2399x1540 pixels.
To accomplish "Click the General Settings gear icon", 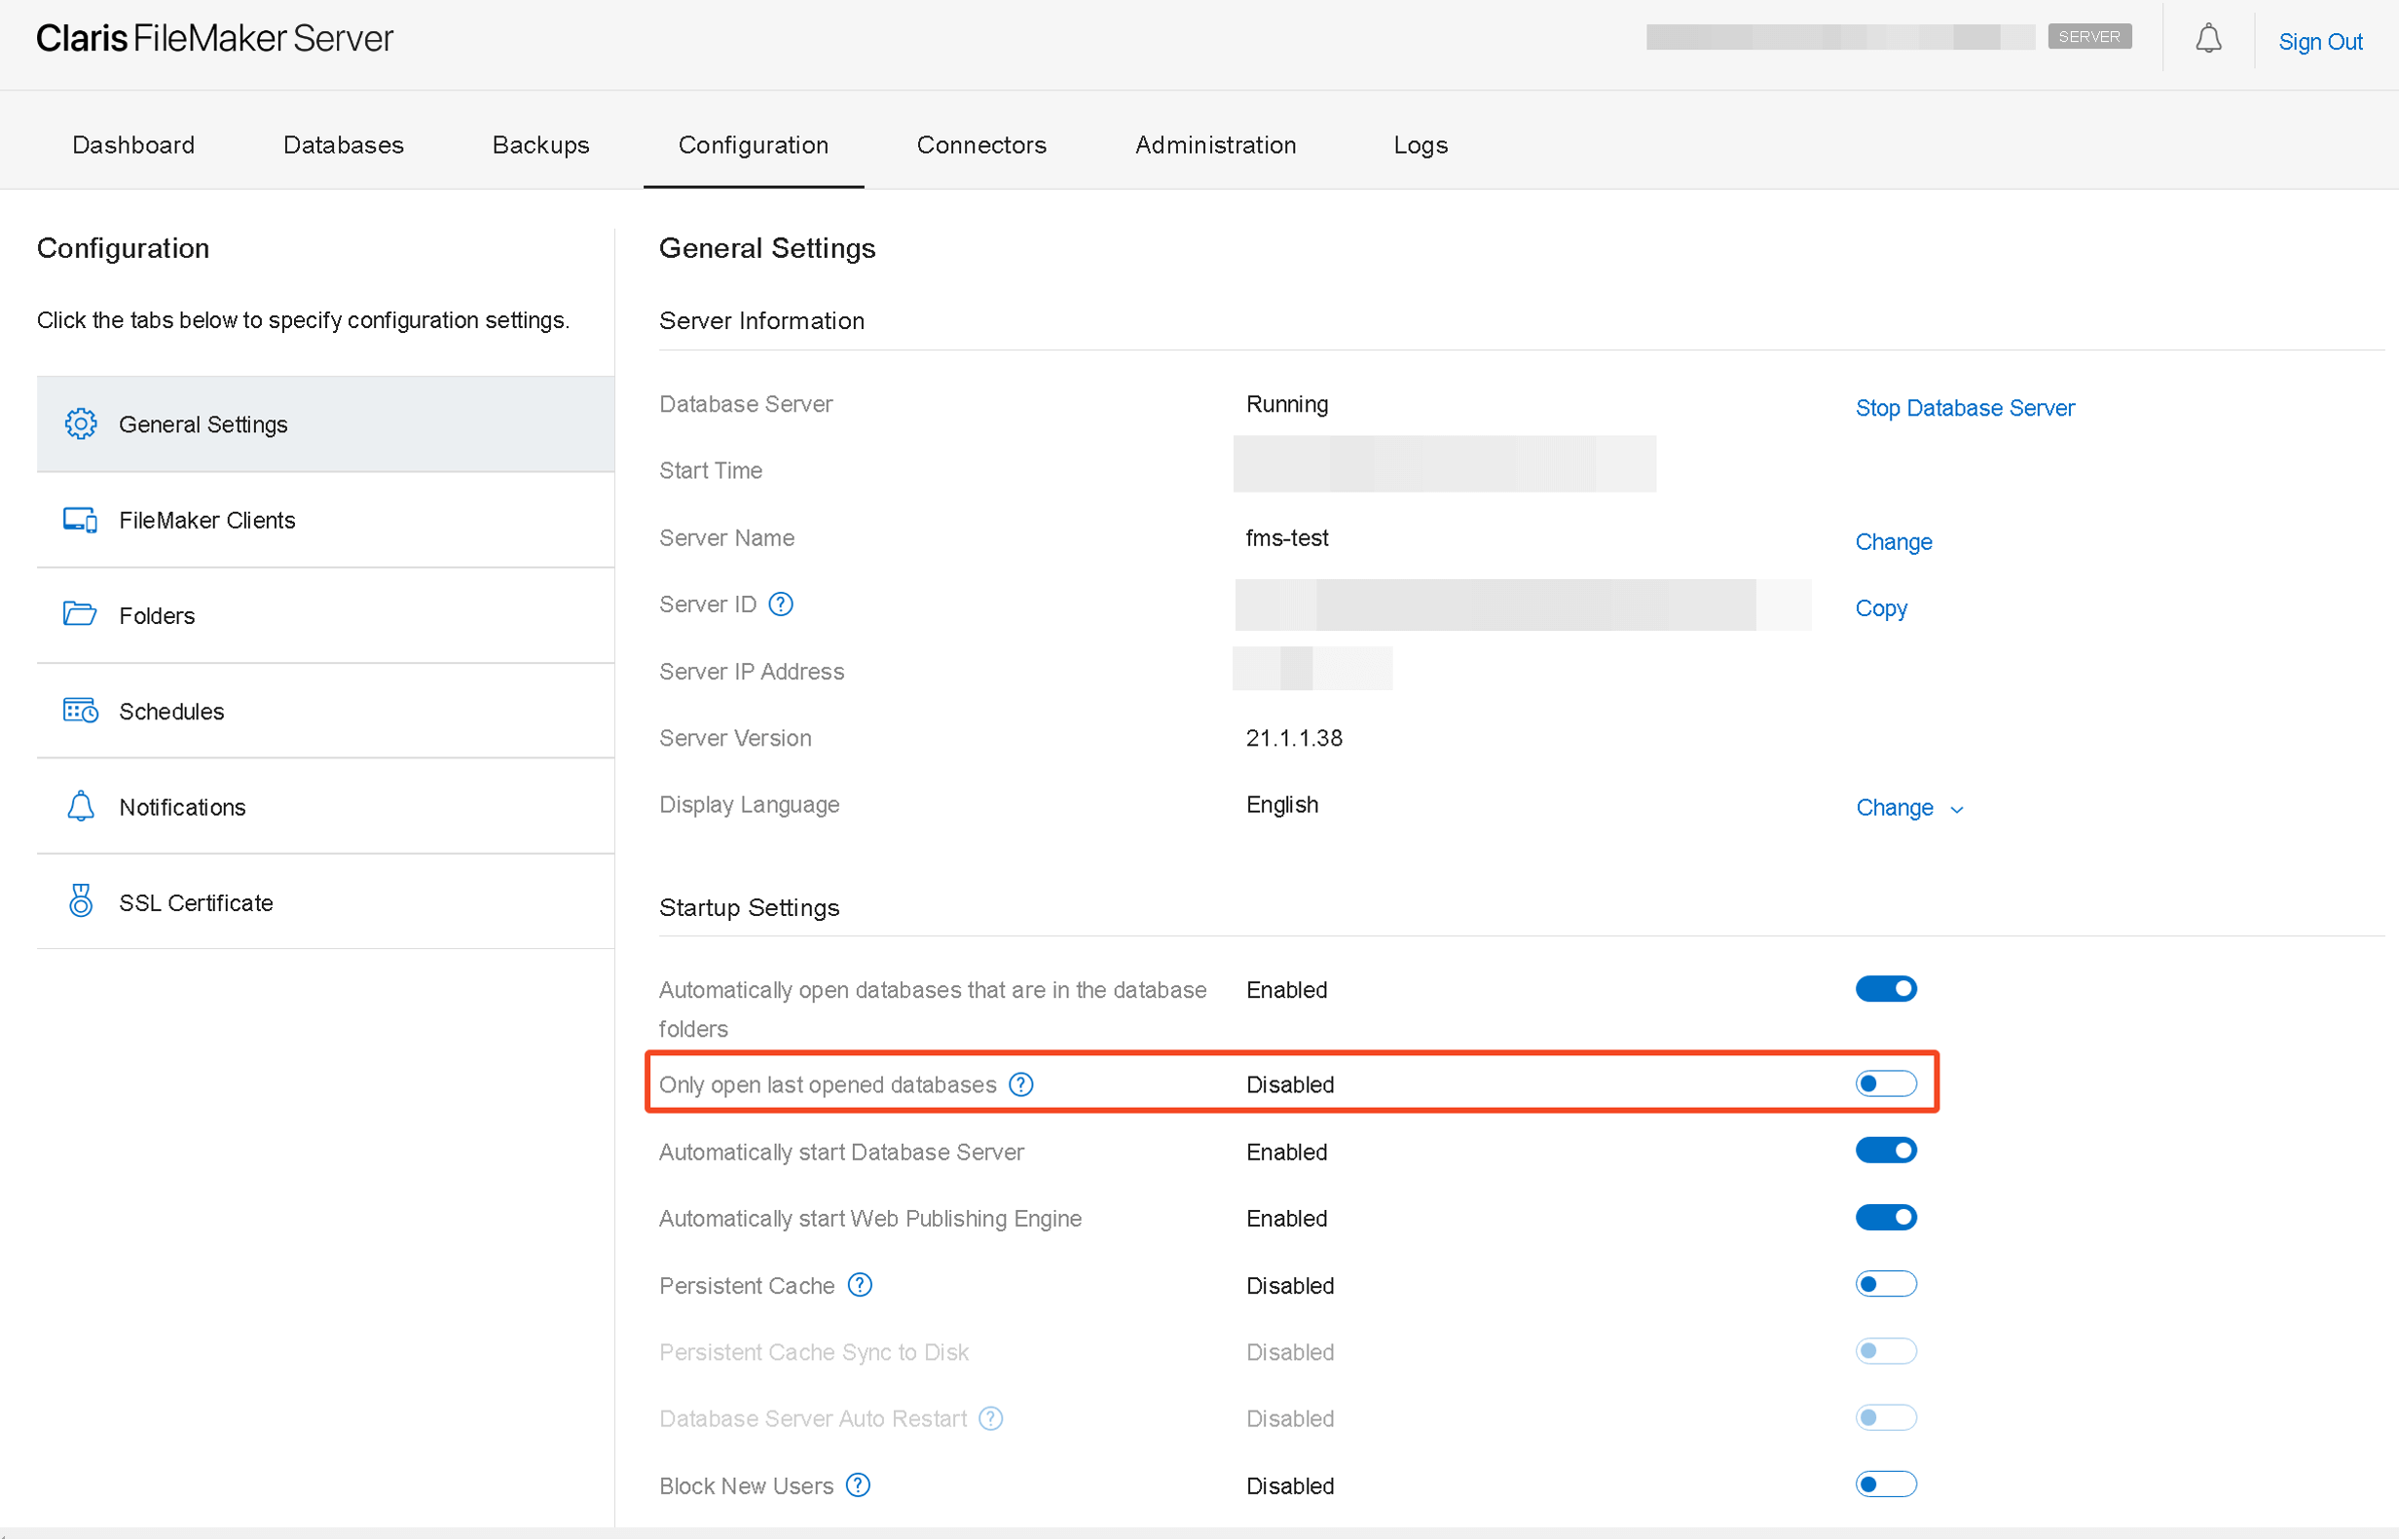I will 81,424.
